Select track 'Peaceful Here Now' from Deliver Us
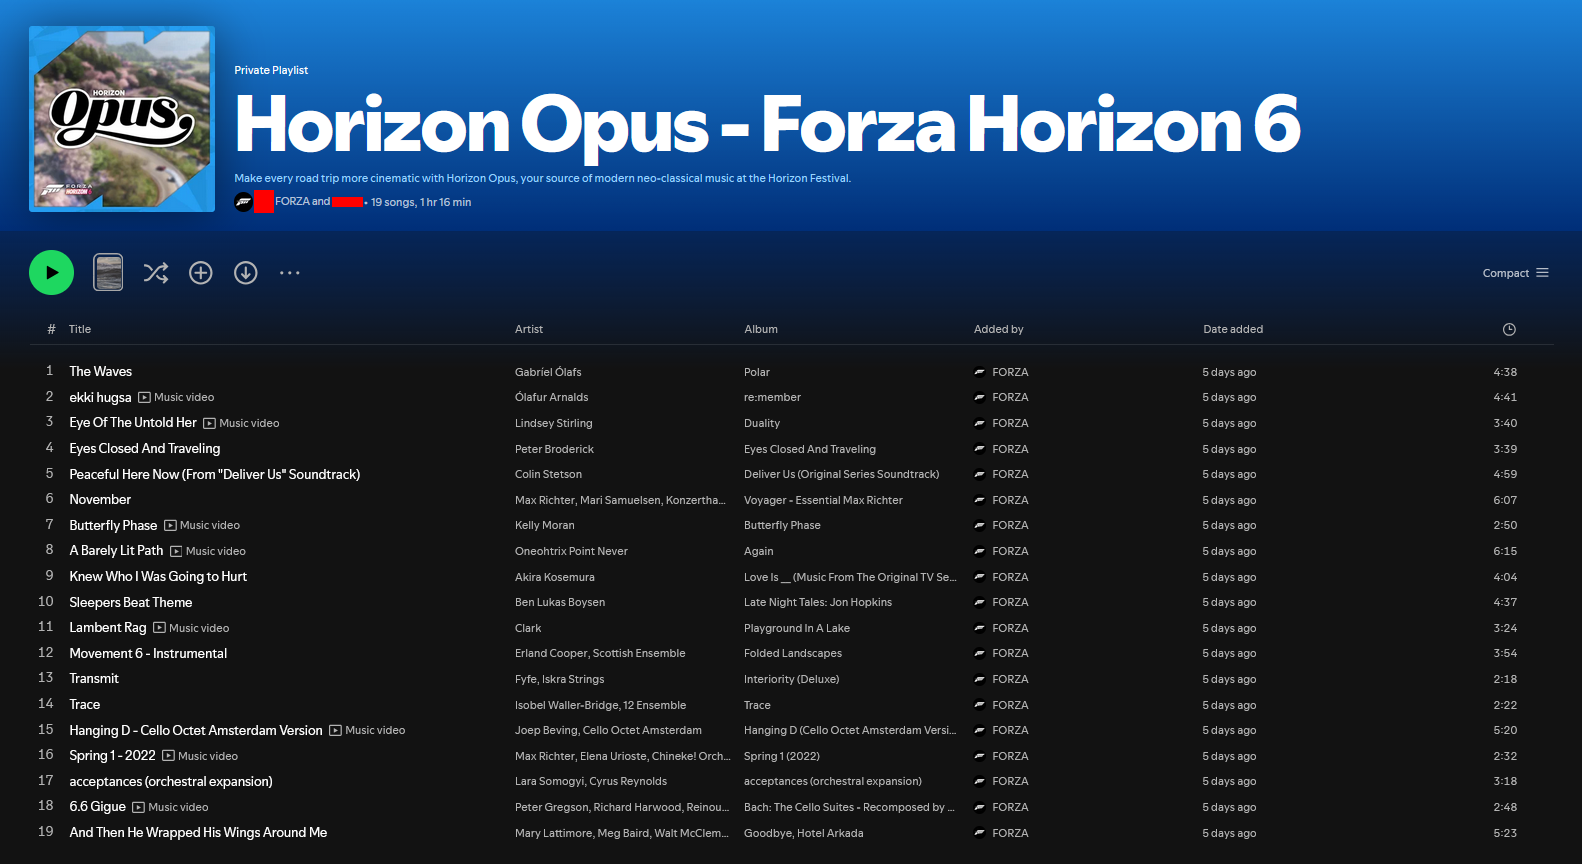Viewport: 1582px width, 864px height. (x=215, y=474)
